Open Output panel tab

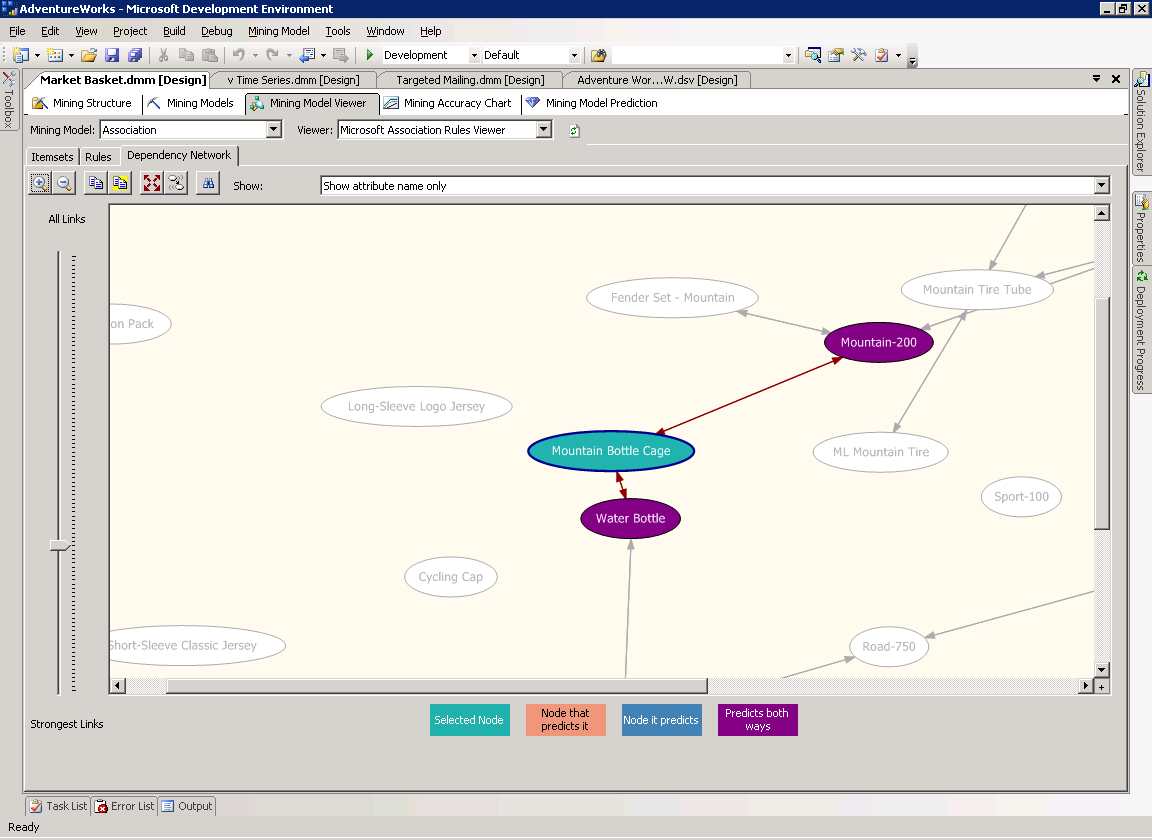tap(187, 805)
